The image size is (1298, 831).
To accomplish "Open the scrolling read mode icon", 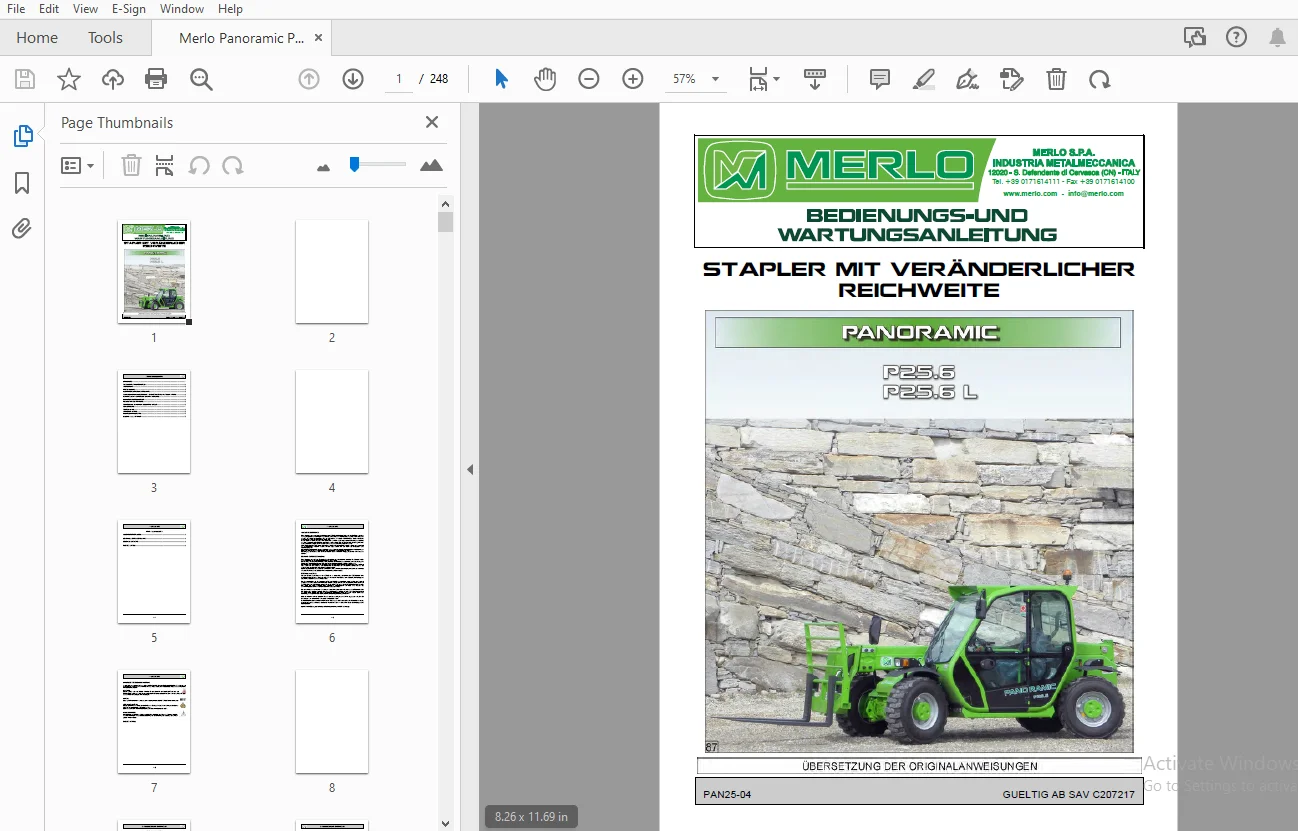I will point(815,79).
